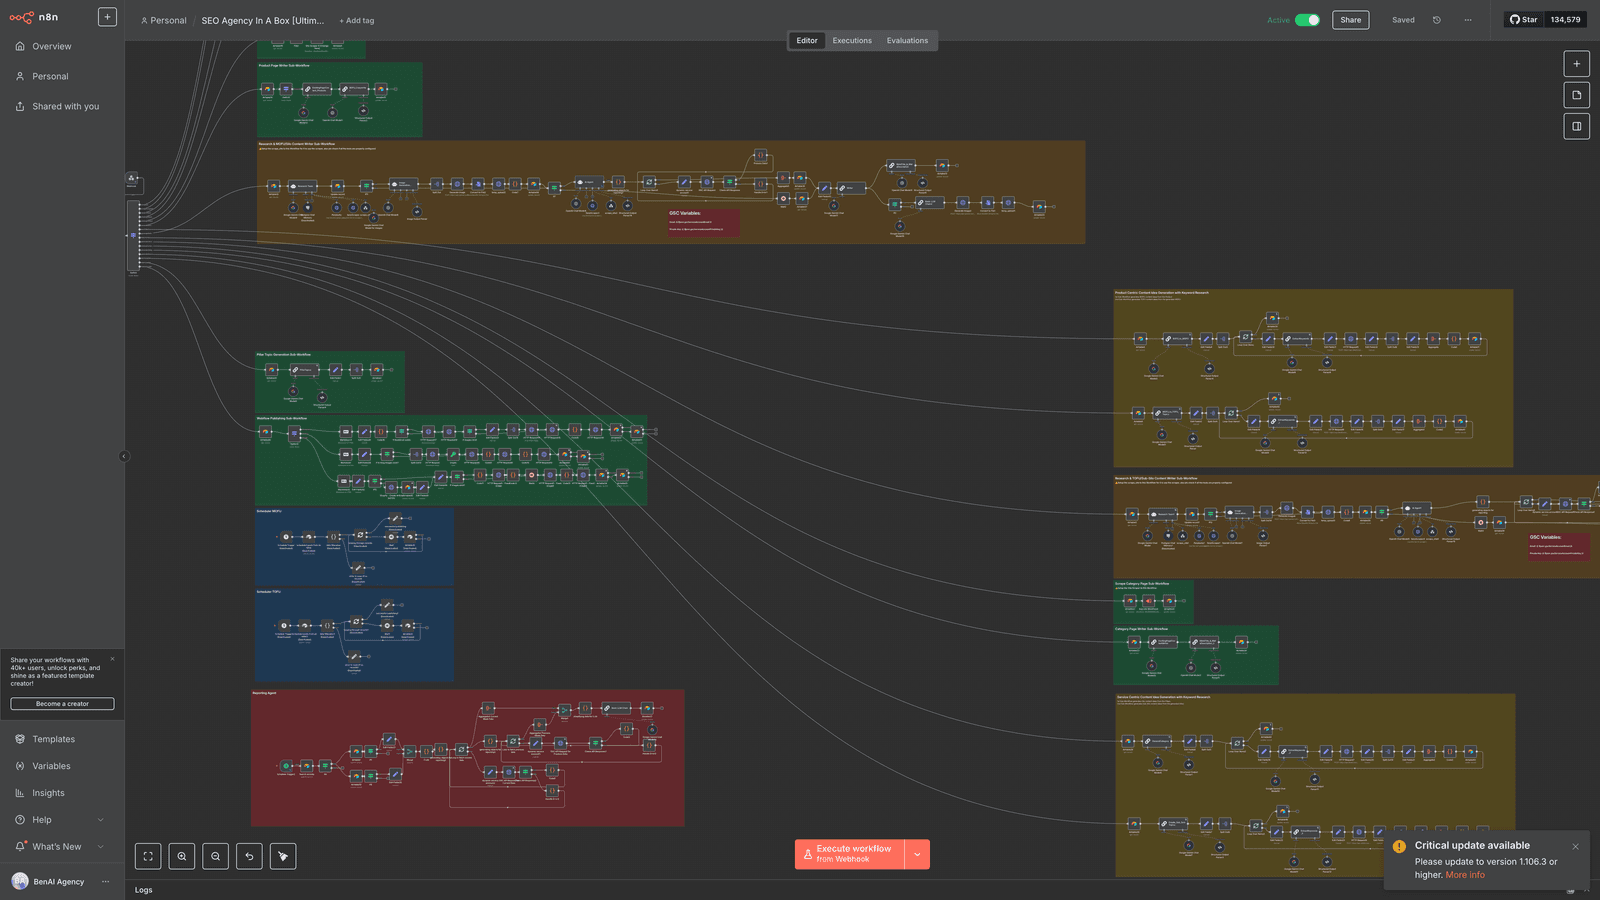Screen dimensions: 1600x900
Task: Open the BenAI Agency user options menu
Action: (105, 882)
